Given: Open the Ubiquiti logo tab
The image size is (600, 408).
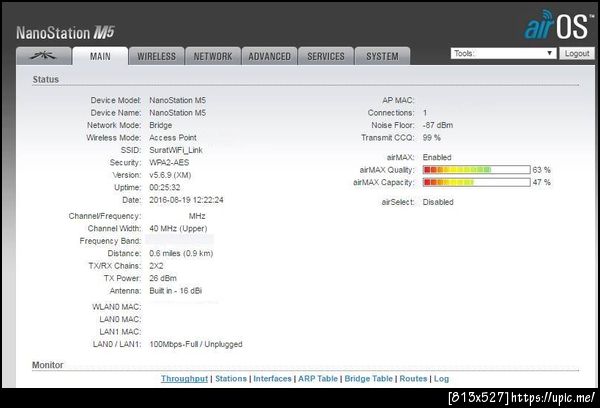Looking at the screenshot, I should click(44, 56).
